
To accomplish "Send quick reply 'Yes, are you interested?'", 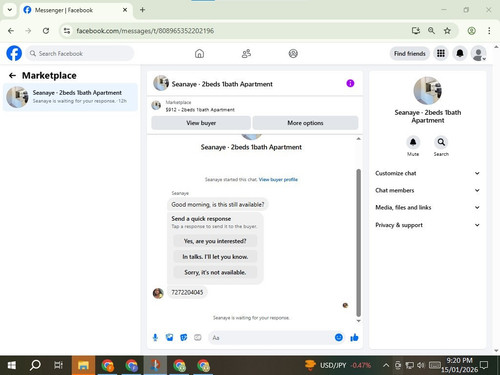I will (215, 241).
